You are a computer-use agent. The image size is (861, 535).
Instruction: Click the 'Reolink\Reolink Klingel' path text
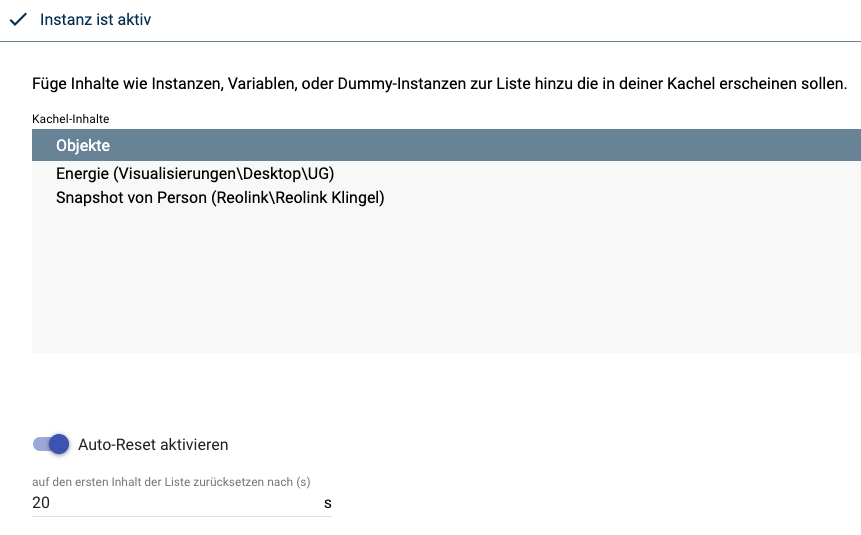(297, 197)
